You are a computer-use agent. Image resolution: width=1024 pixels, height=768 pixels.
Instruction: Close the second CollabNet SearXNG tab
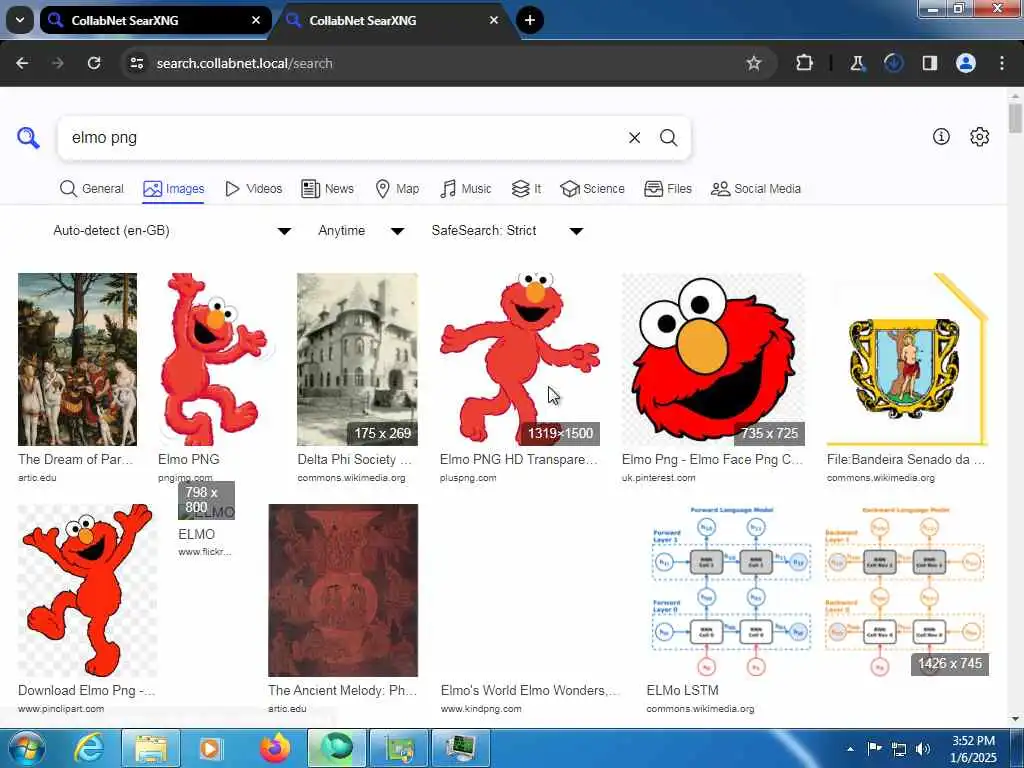tap(494, 20)
